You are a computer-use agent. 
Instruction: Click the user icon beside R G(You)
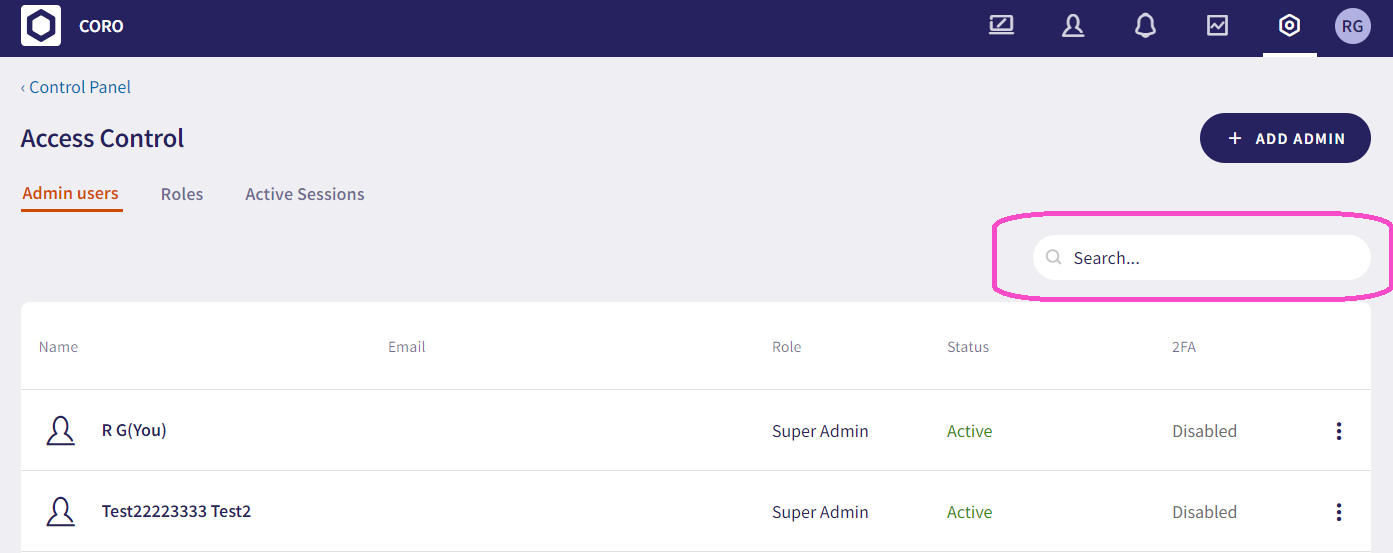pyautogui.click(x=61, y=431)
